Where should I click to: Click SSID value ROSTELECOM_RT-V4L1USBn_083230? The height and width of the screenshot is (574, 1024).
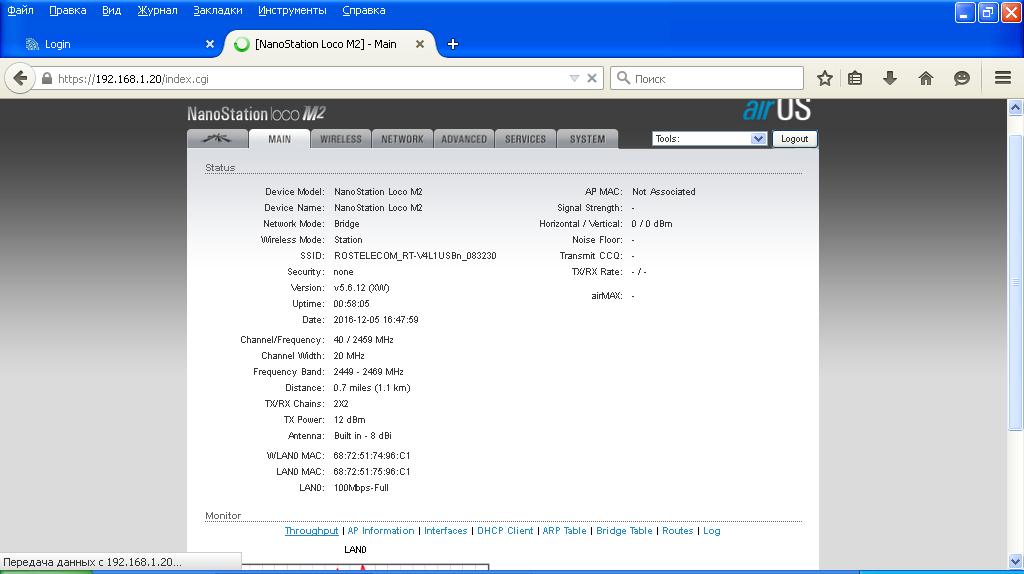[415, 256]
